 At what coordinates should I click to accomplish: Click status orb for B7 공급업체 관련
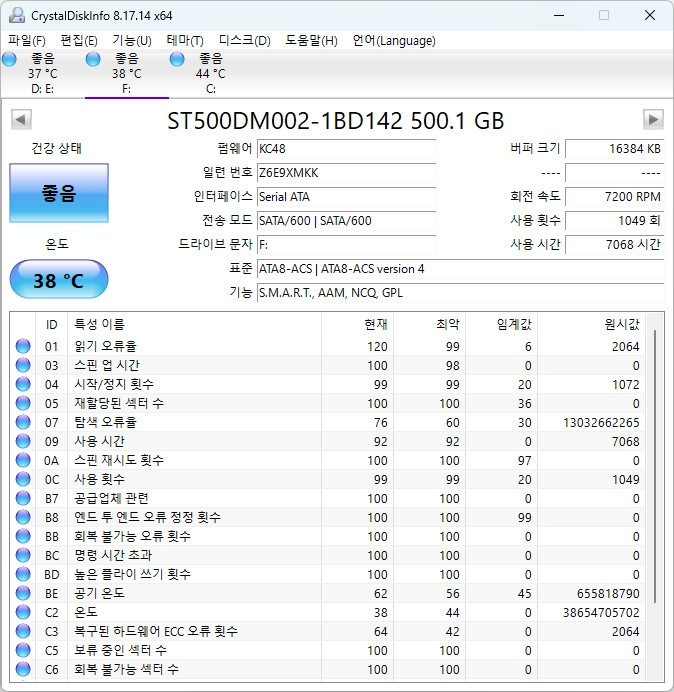(23, 498)
